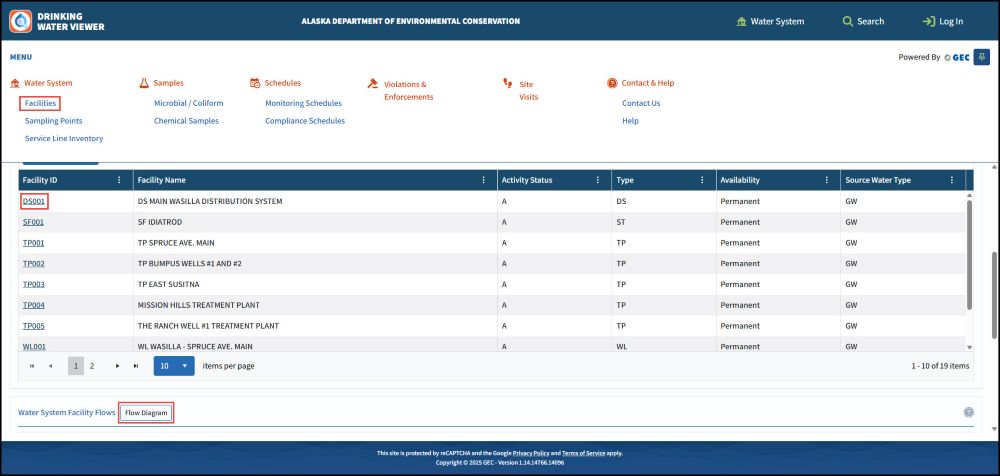Open Facility Name column options menu
1000x476 pixels.
tap(484, 180)
